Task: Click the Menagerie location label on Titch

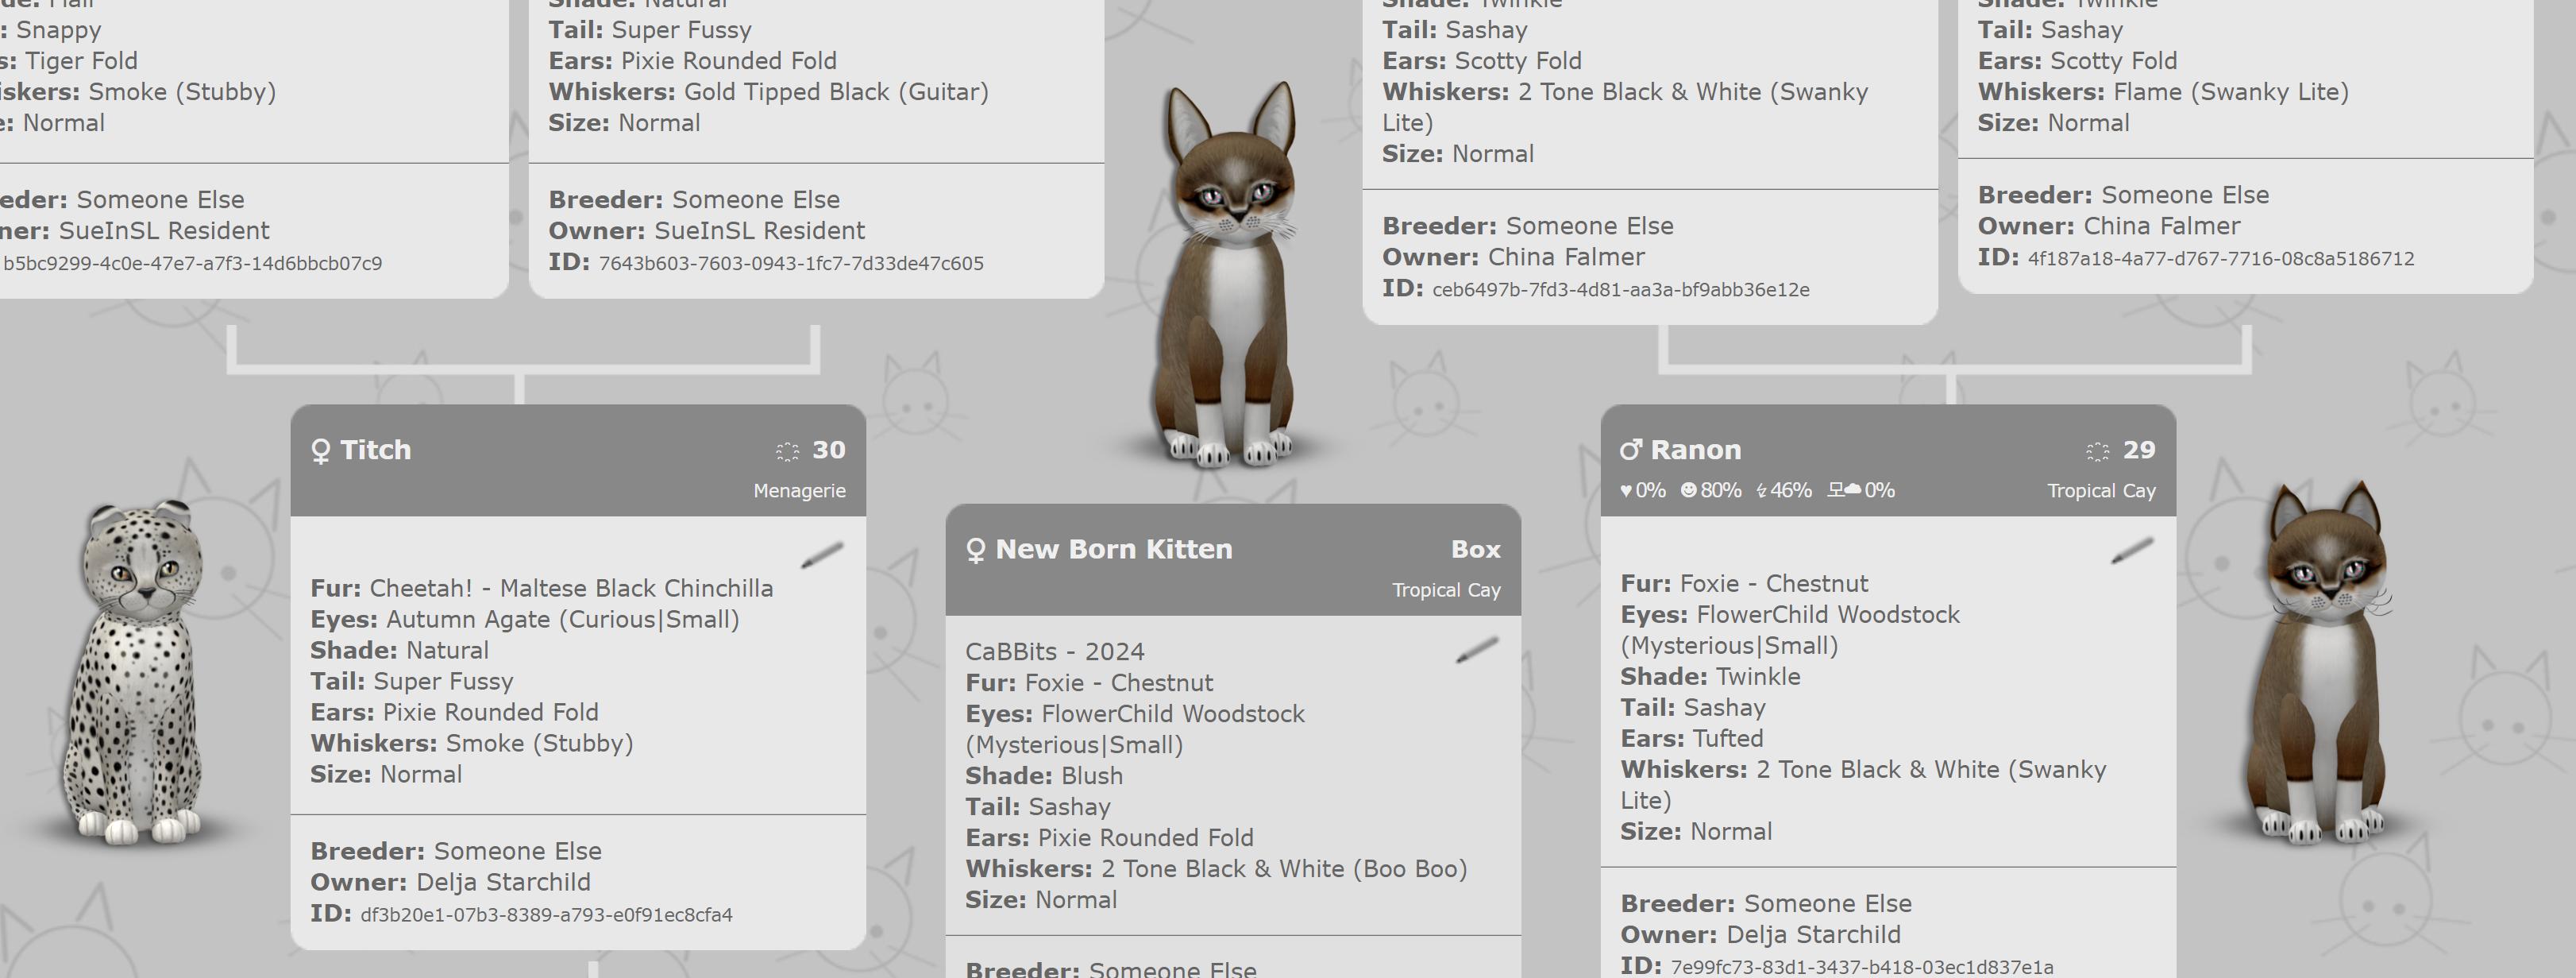Action: (x=799, y=491)
